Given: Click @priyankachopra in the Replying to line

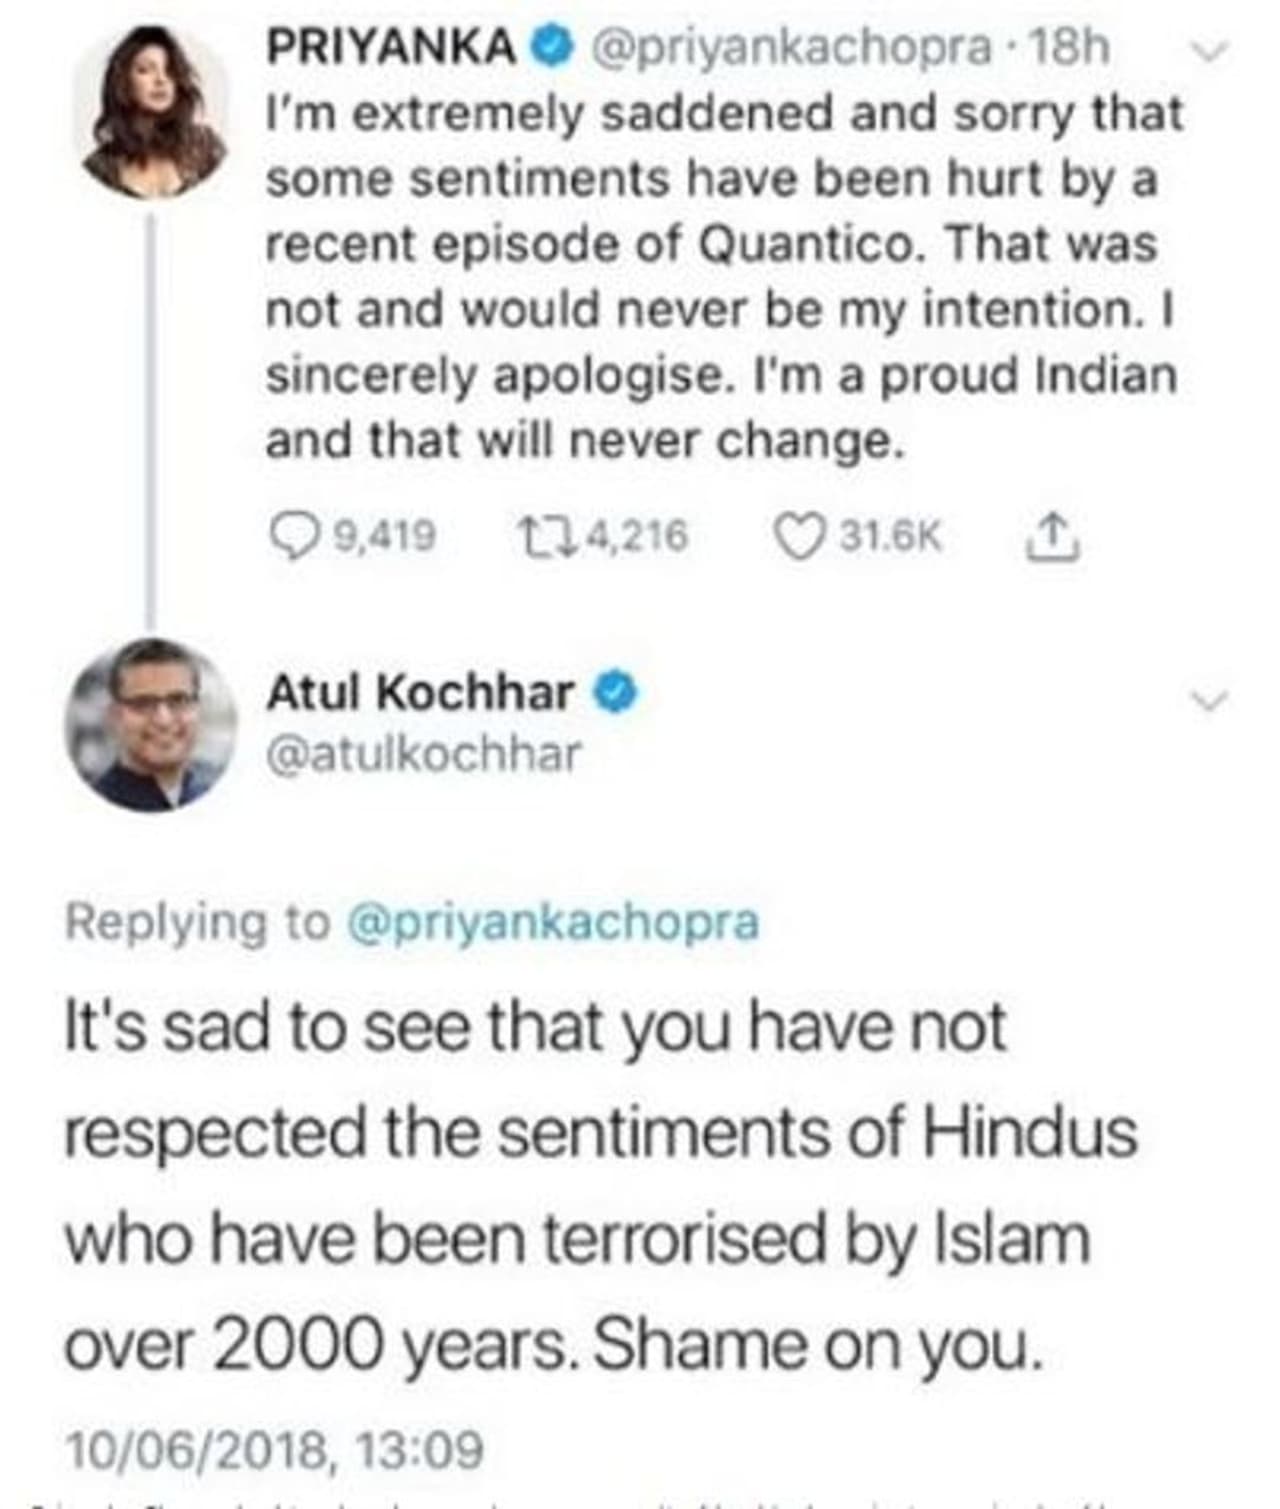Looking at the screenshot, I should 552,921.
